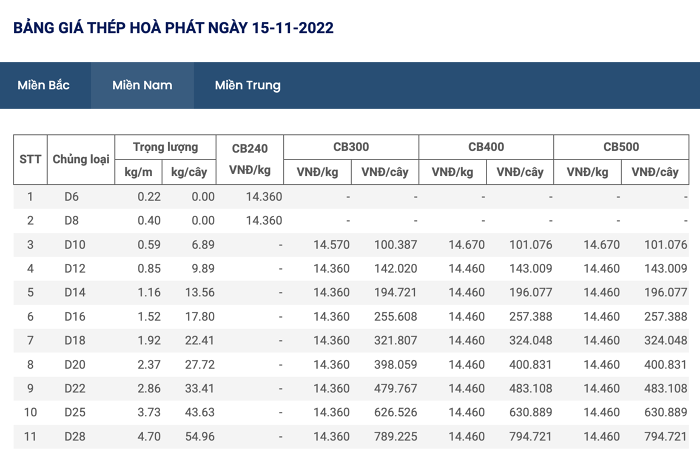Click the kg/m sub-header
Viewport: 700px width, 461px height.
[x=138, y=172]
